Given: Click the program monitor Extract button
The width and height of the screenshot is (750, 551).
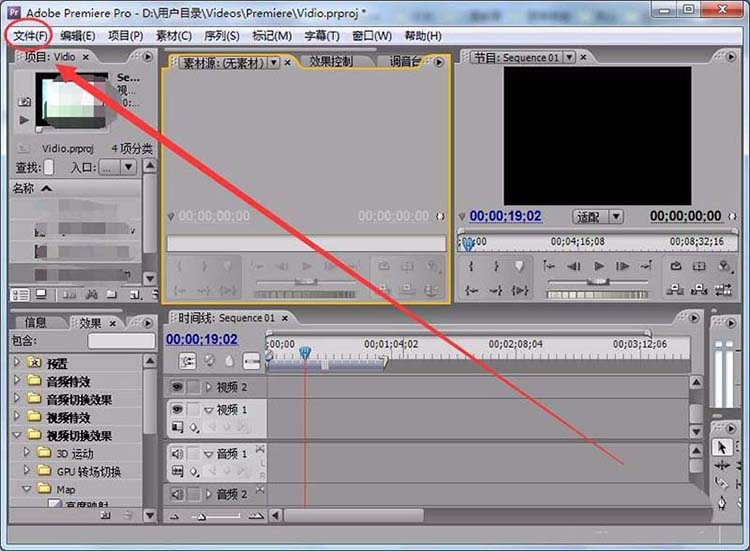Looking at the screenshot, I should pos(699,289).
